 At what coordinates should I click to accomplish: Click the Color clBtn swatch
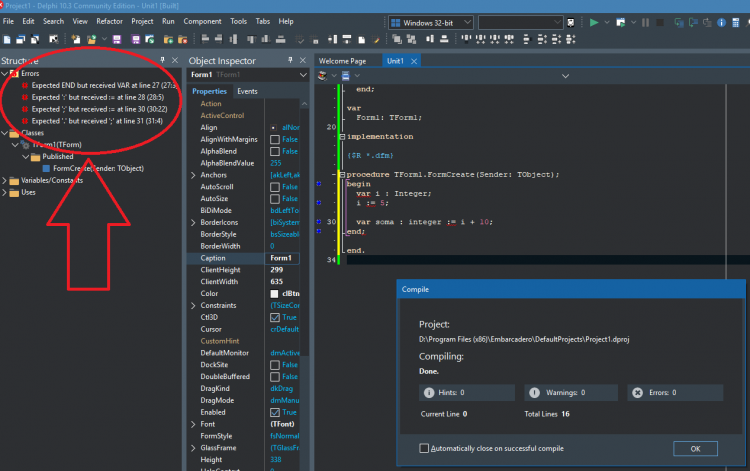pos(274,294)
